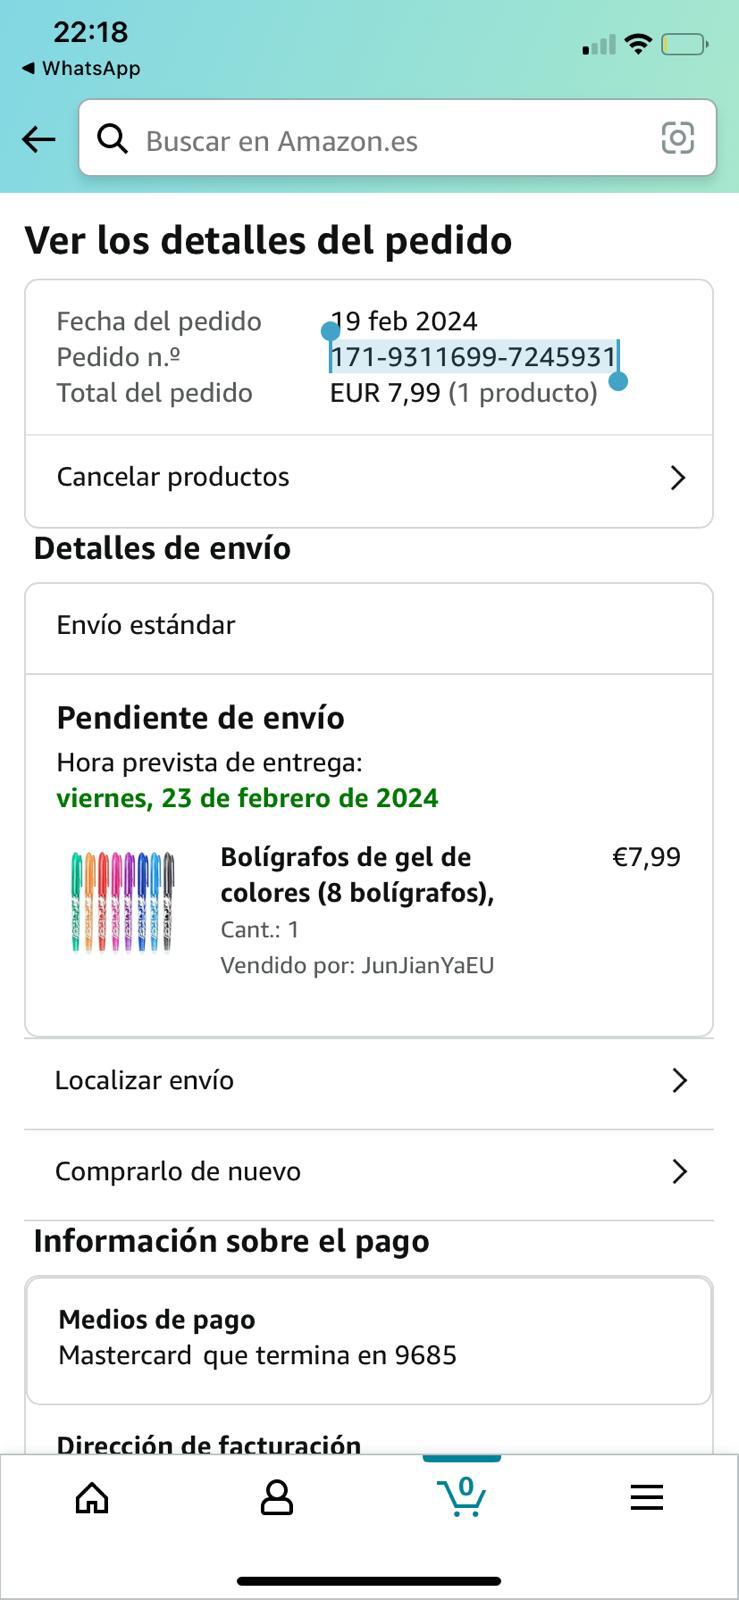Open the shopping cart icon
739x1600 pixels.
tap(461, 1496)
